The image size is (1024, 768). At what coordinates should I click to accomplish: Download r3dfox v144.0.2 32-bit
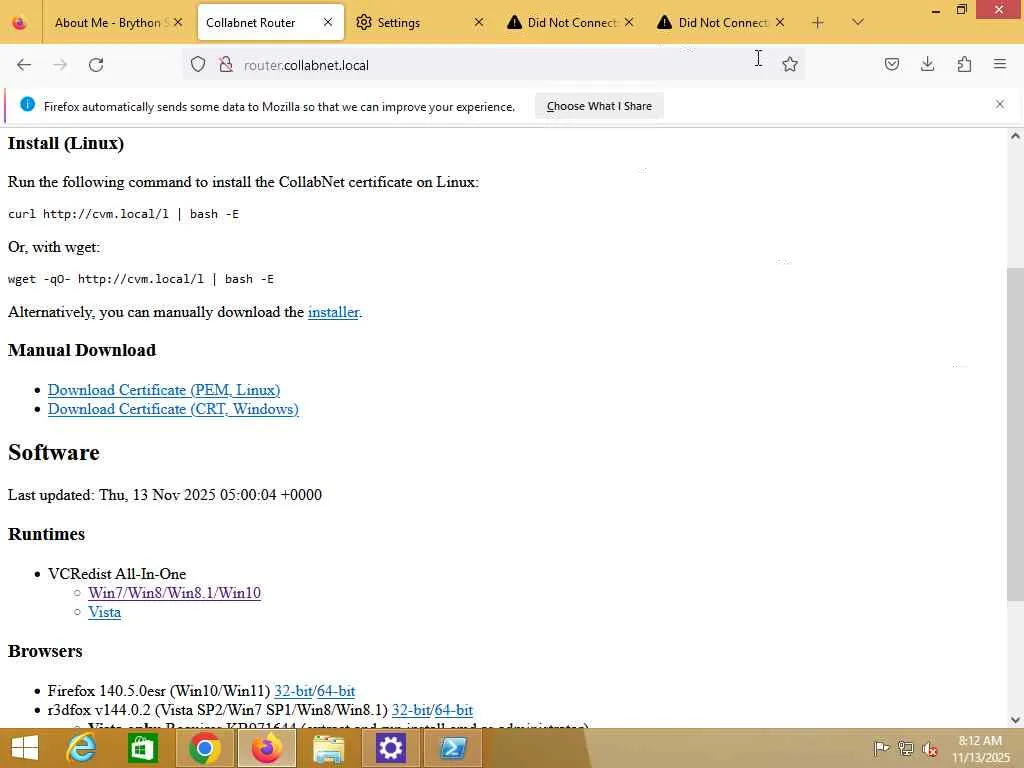pos(411,710)
